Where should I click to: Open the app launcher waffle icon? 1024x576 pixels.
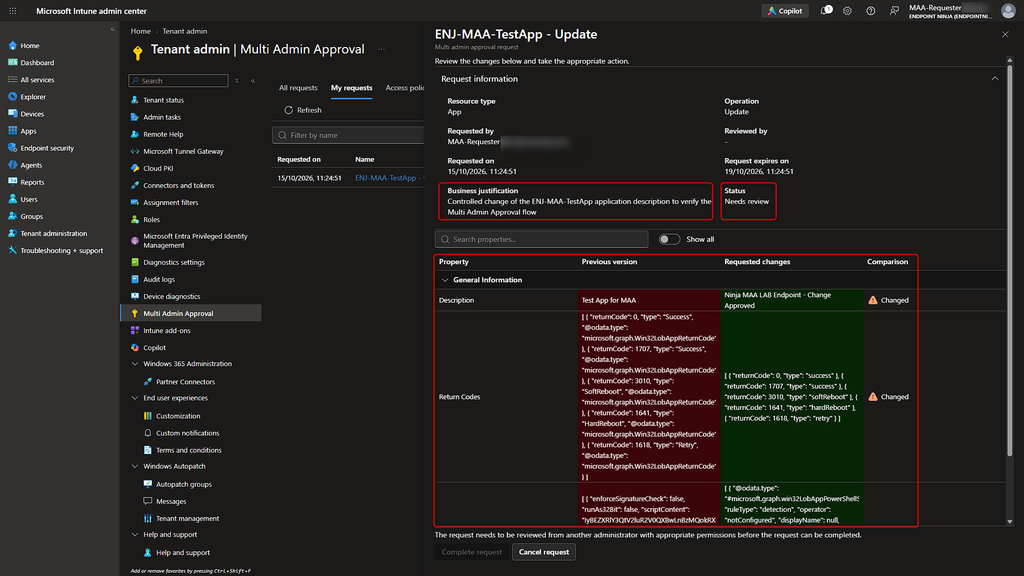coord(12,11)
